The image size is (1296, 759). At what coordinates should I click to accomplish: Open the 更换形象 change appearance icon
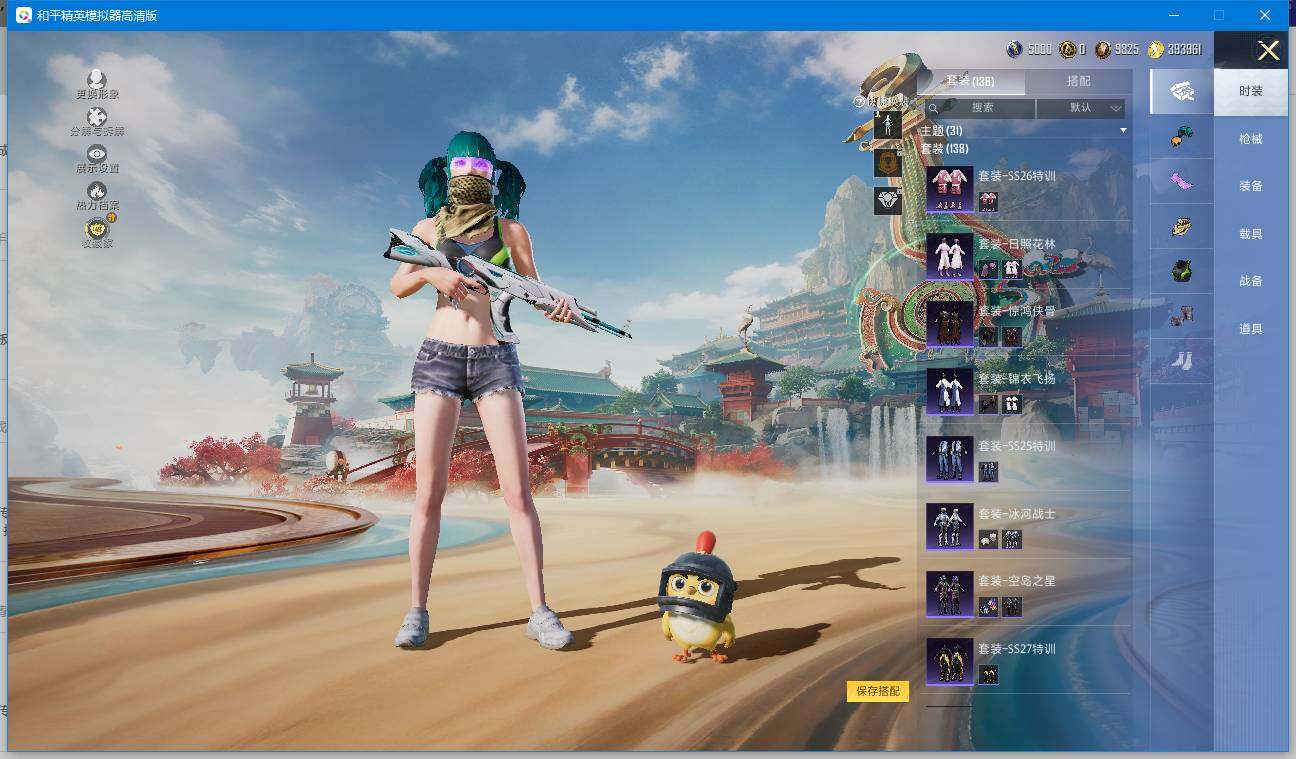pyautogui.click(x=97, y=78)
